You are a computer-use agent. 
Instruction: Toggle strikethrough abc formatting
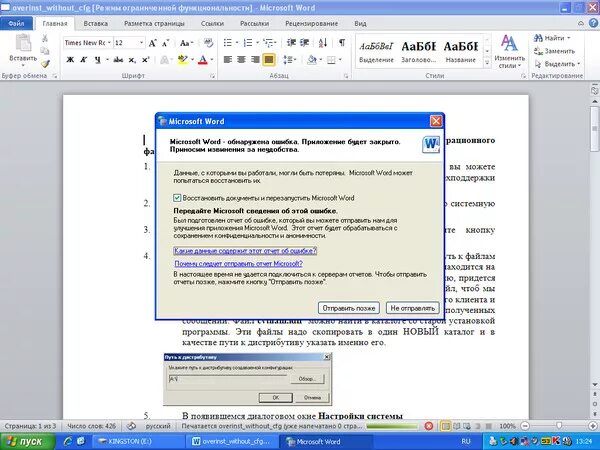point(118,60)
